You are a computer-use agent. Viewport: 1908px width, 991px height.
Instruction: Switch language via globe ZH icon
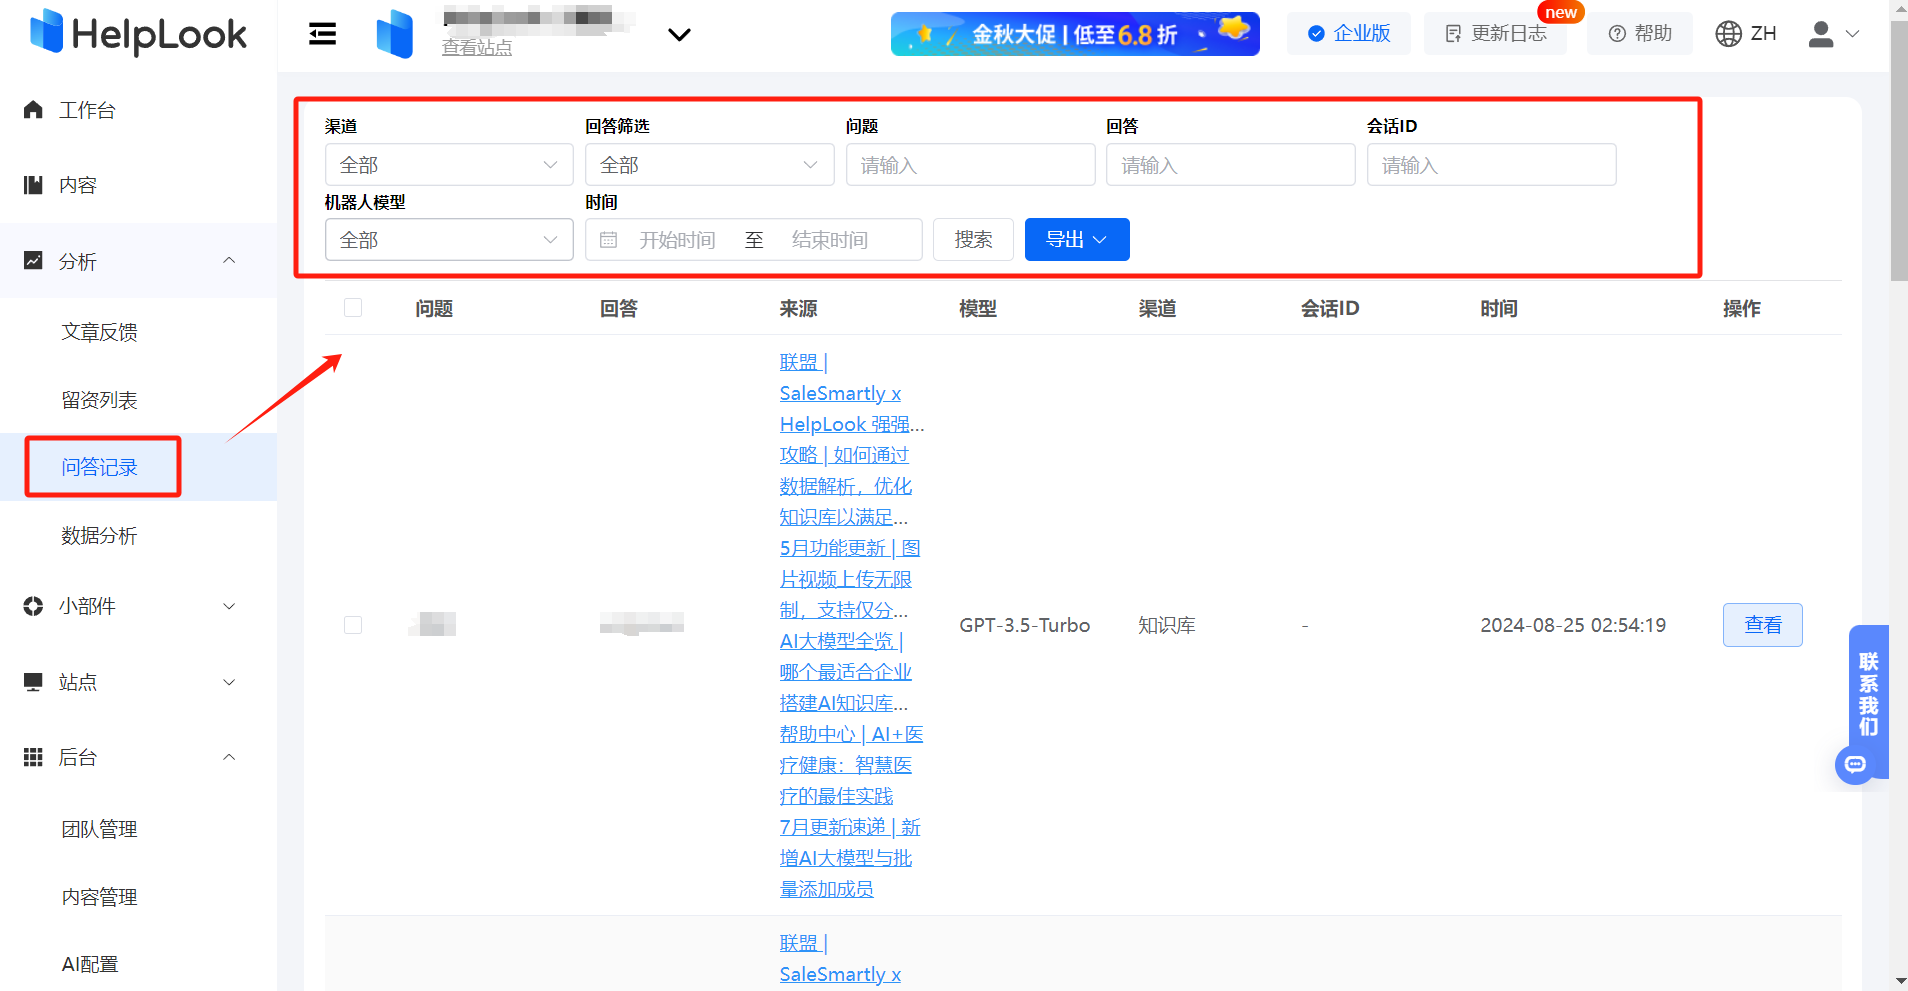1746,34
